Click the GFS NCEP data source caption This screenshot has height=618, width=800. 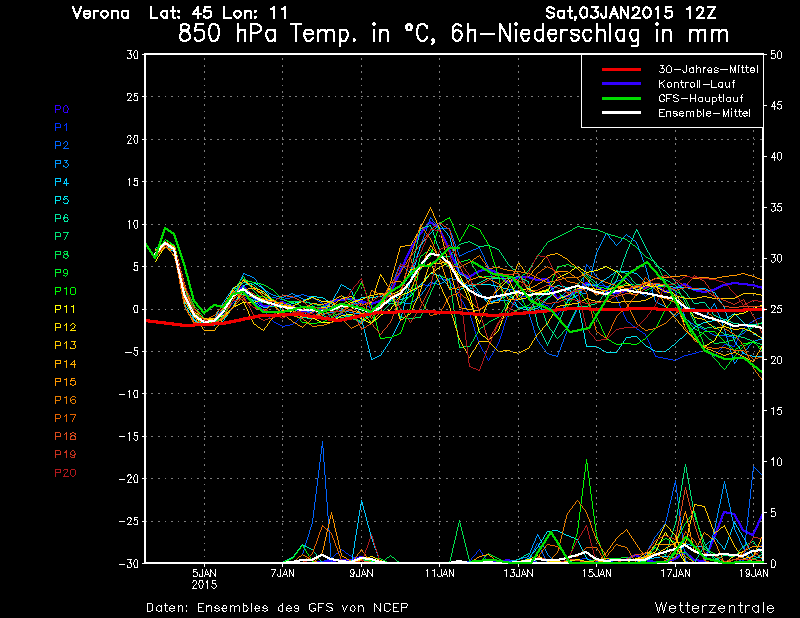(277, 607)
